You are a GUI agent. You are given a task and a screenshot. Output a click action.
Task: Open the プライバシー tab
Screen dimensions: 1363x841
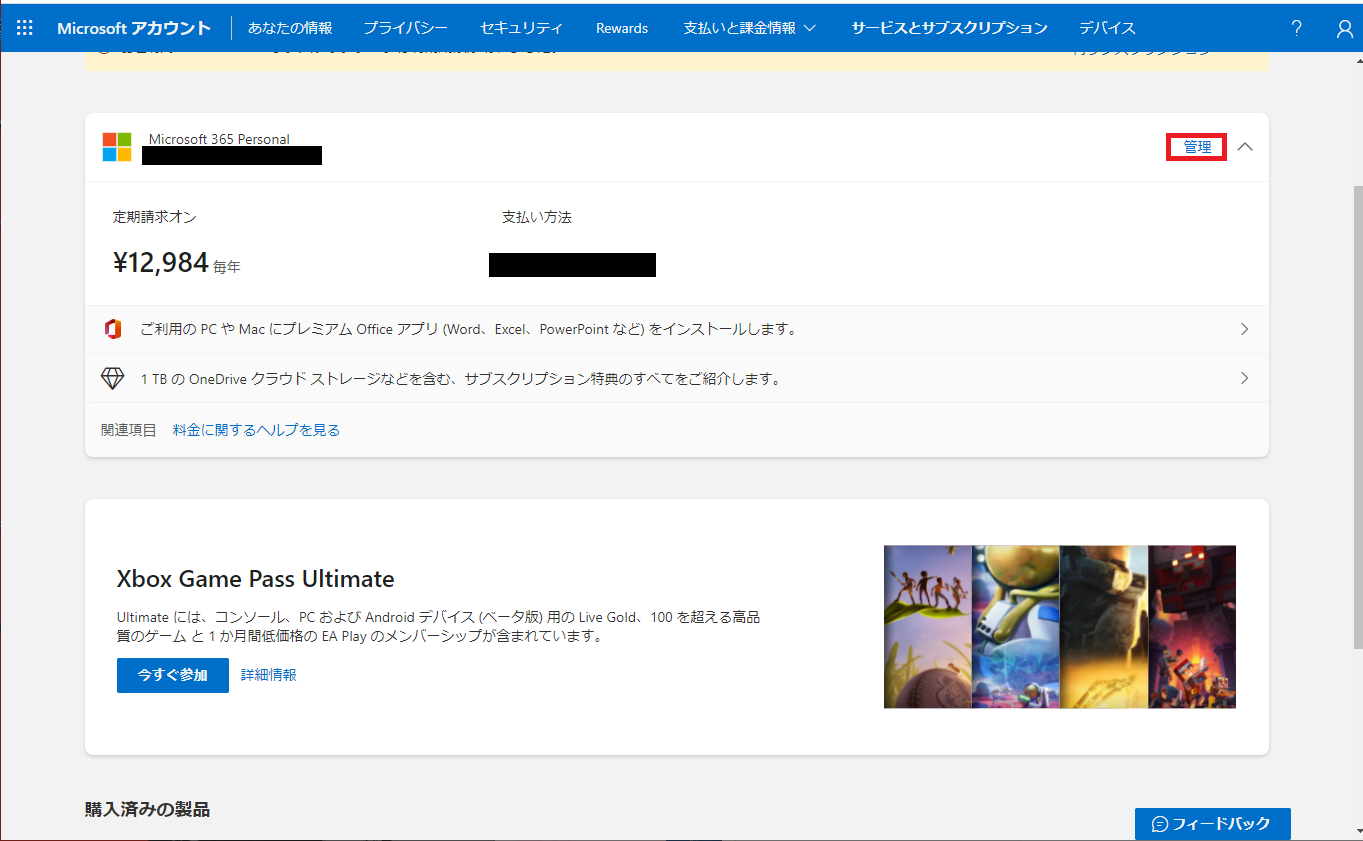click(405, 28)
